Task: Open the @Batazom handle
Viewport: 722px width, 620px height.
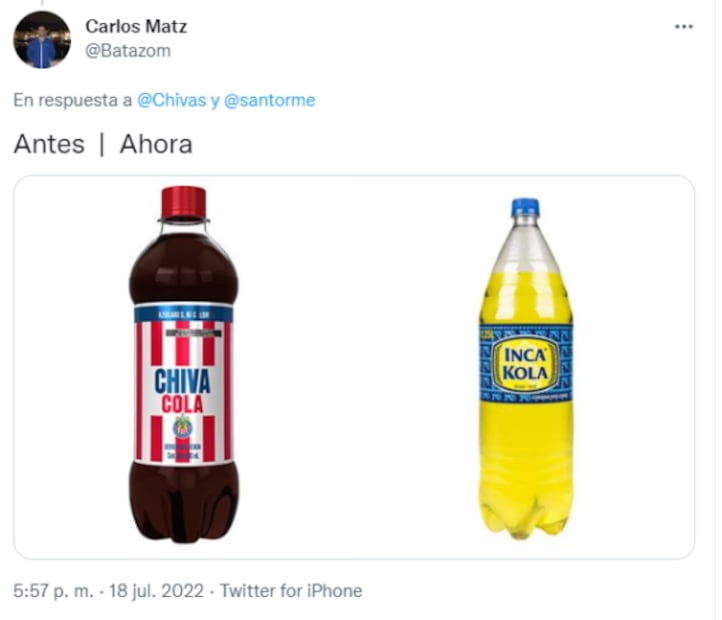Action: click(128, 51)
